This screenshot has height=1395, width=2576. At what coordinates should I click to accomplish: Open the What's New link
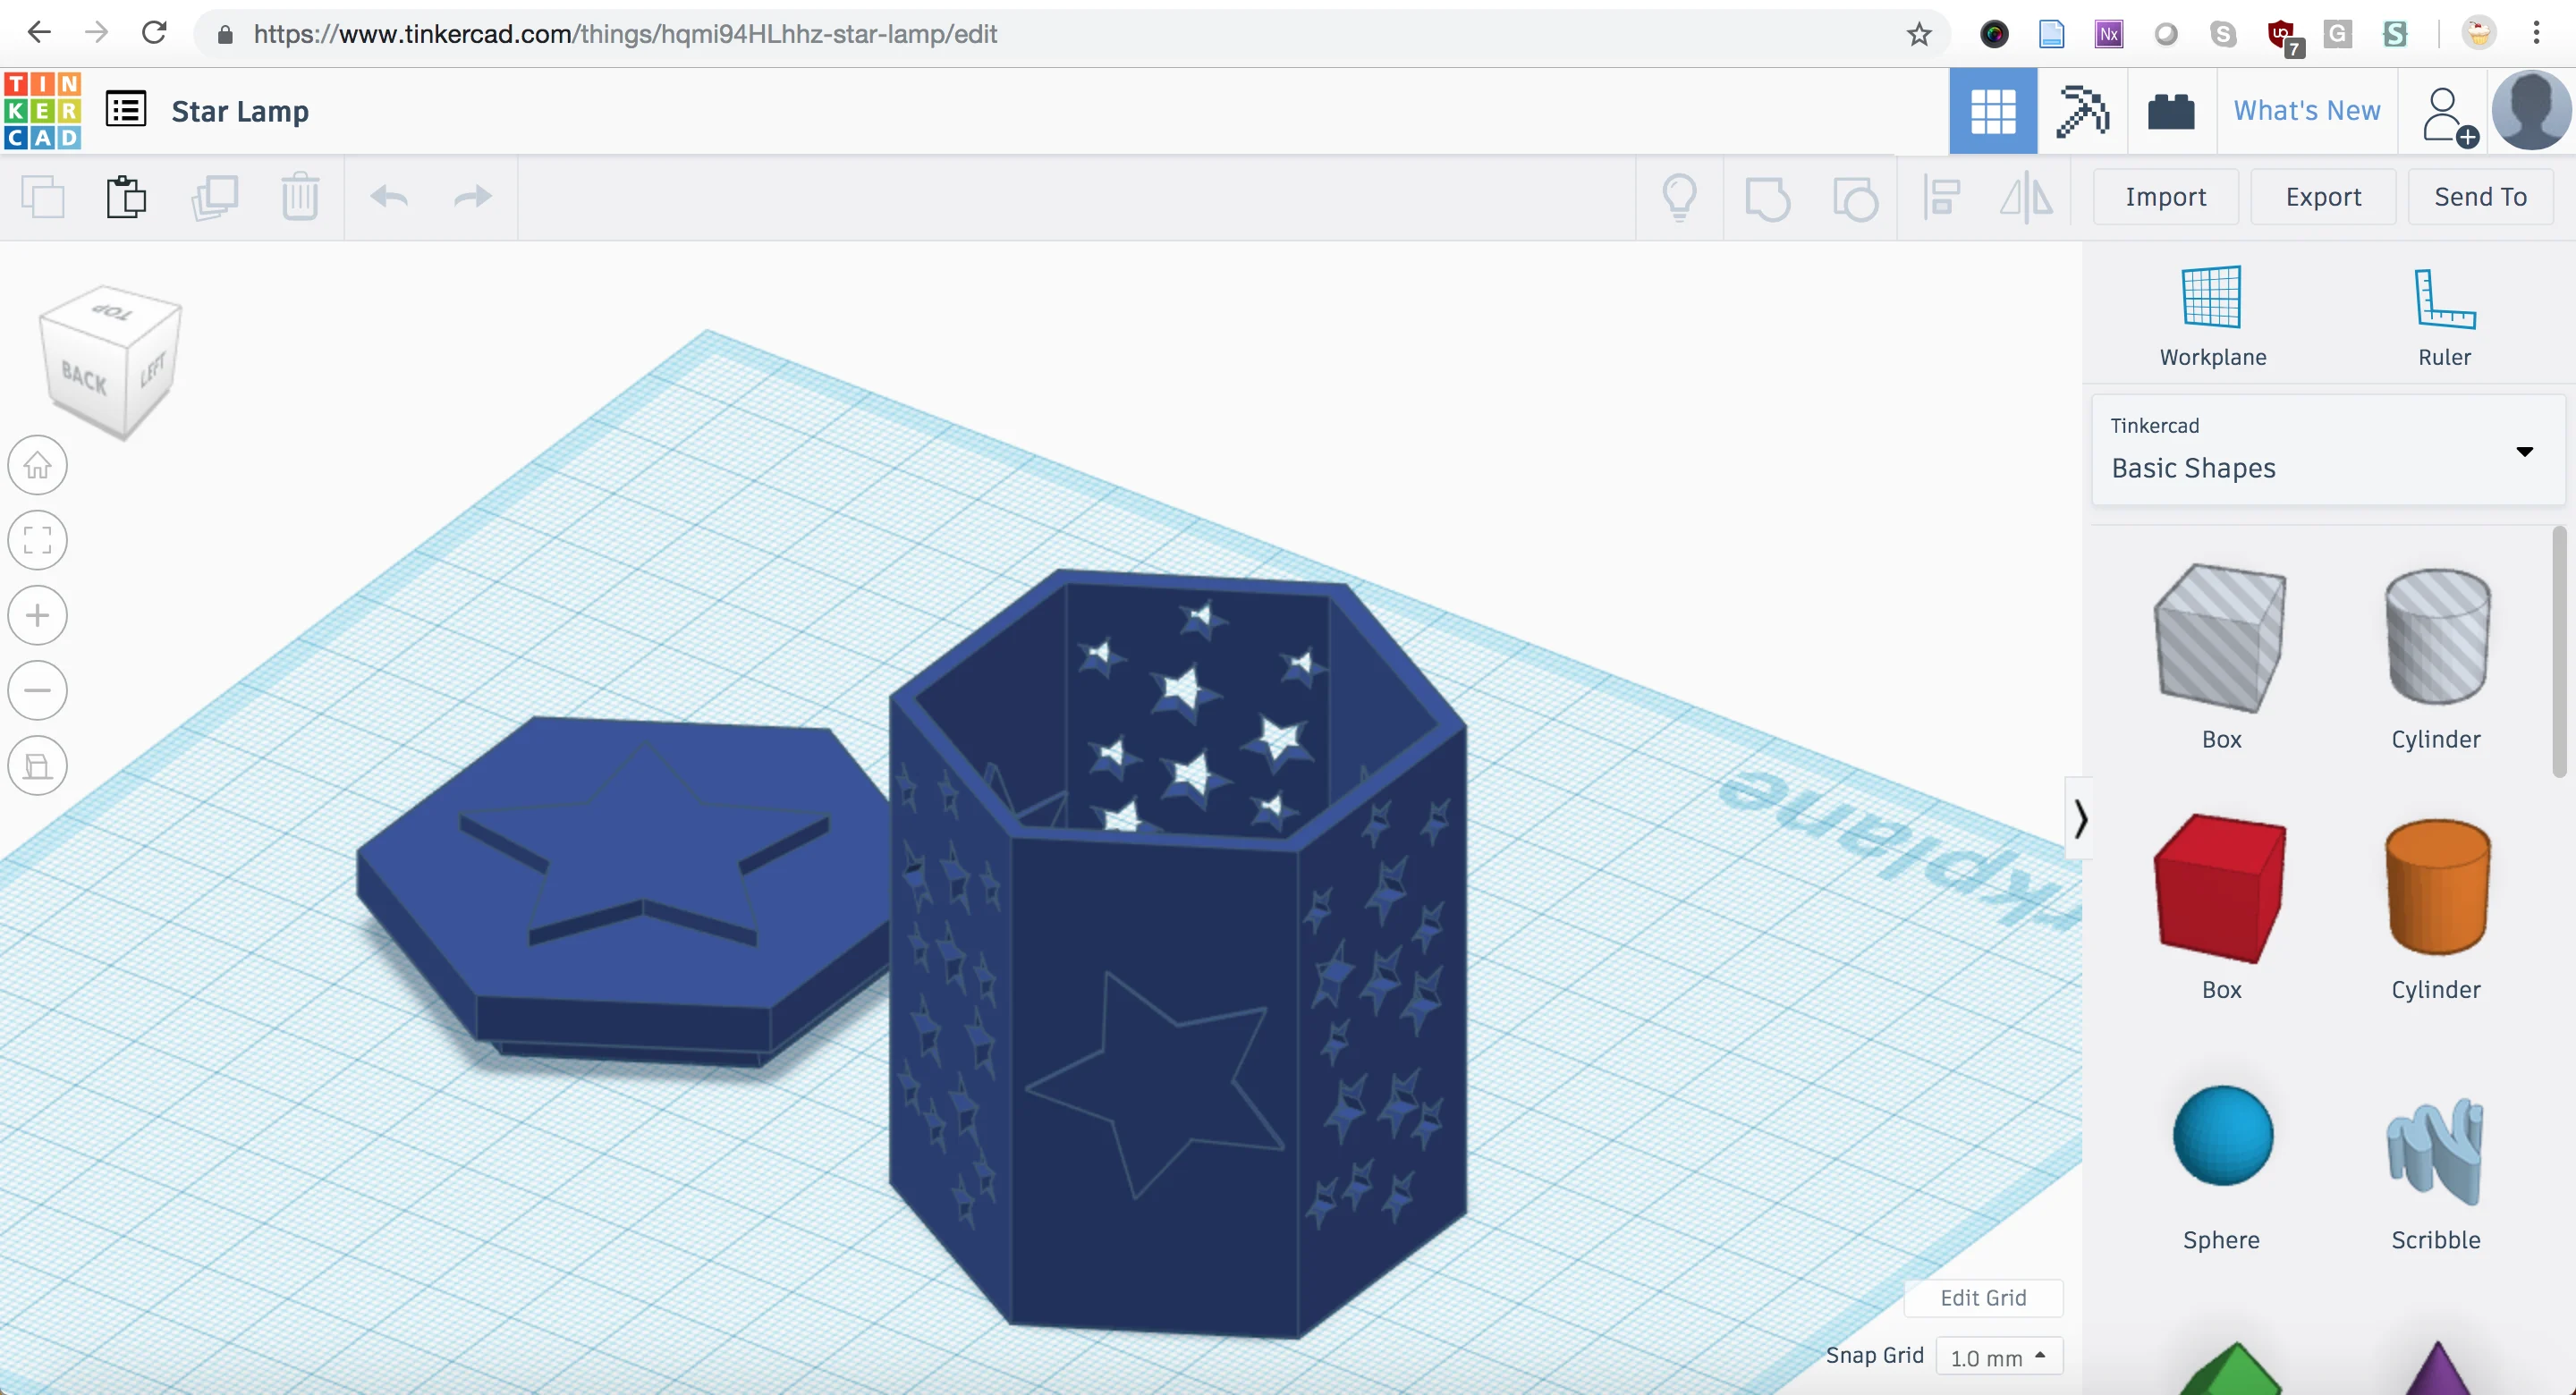[x=2307, y=111]
